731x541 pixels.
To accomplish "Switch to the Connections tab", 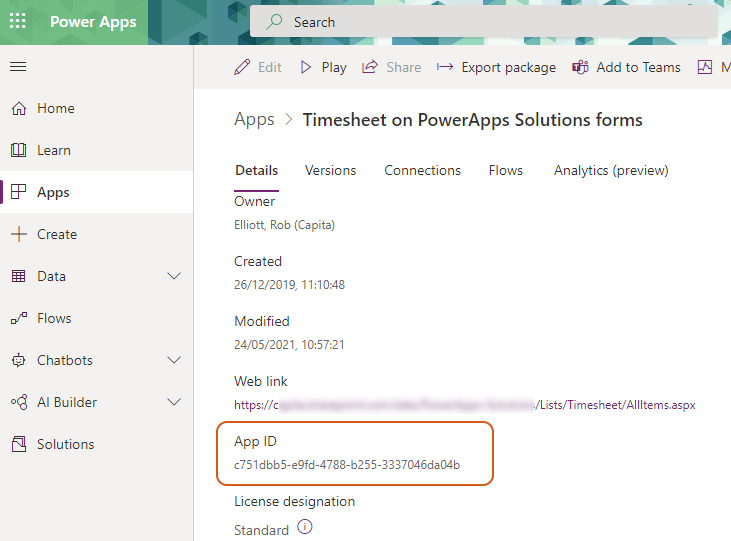I will [422, 171].
